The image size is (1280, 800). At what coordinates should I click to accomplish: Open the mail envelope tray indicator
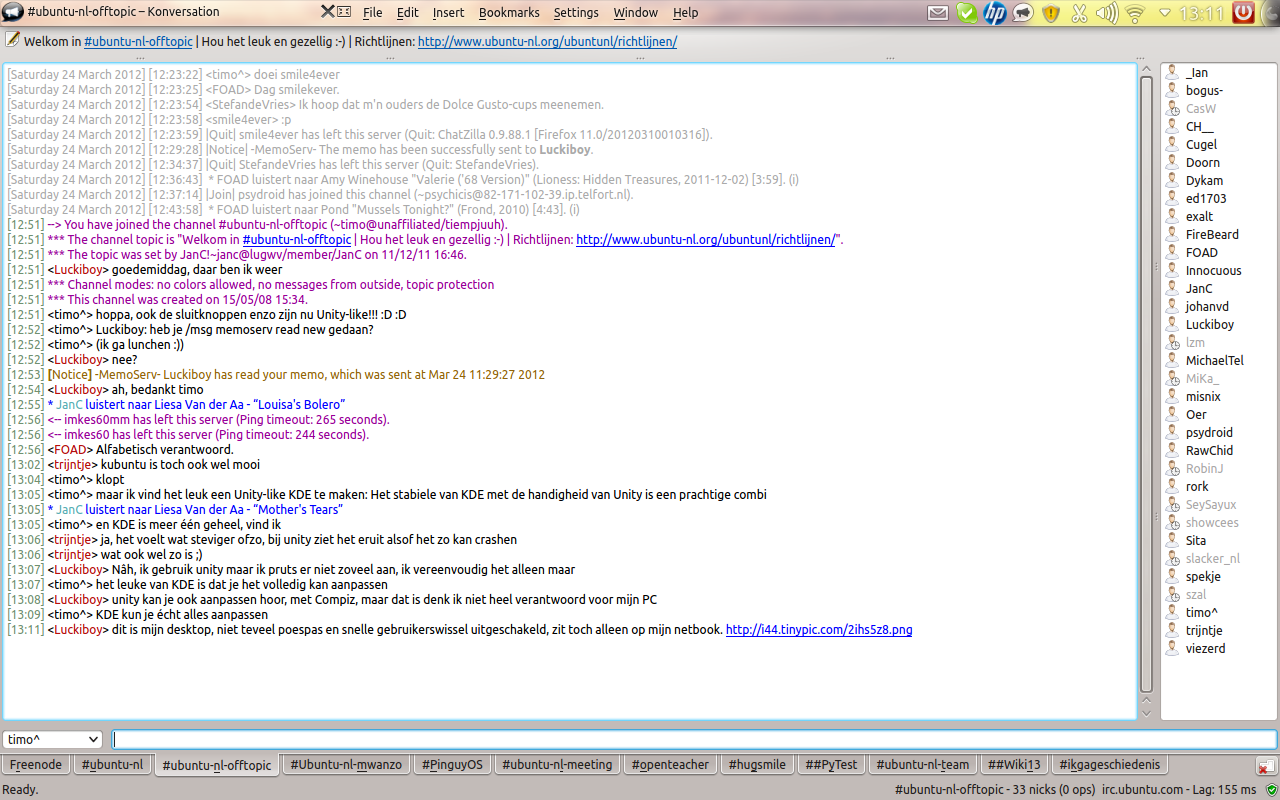pyautogui.click(x=937, y=13)
